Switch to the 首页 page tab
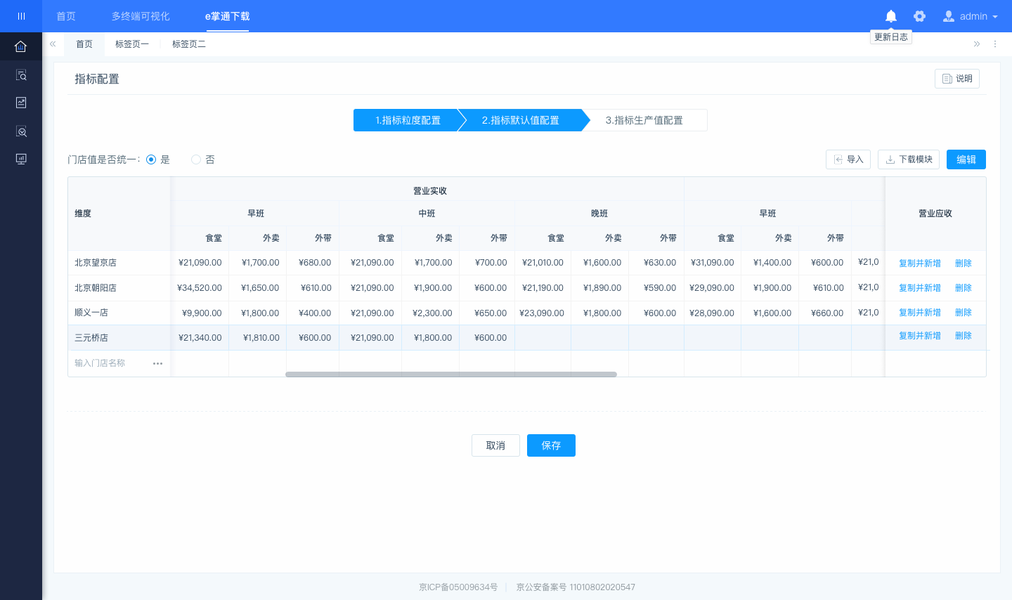1012x600 pixels. [x=84, y=44]
